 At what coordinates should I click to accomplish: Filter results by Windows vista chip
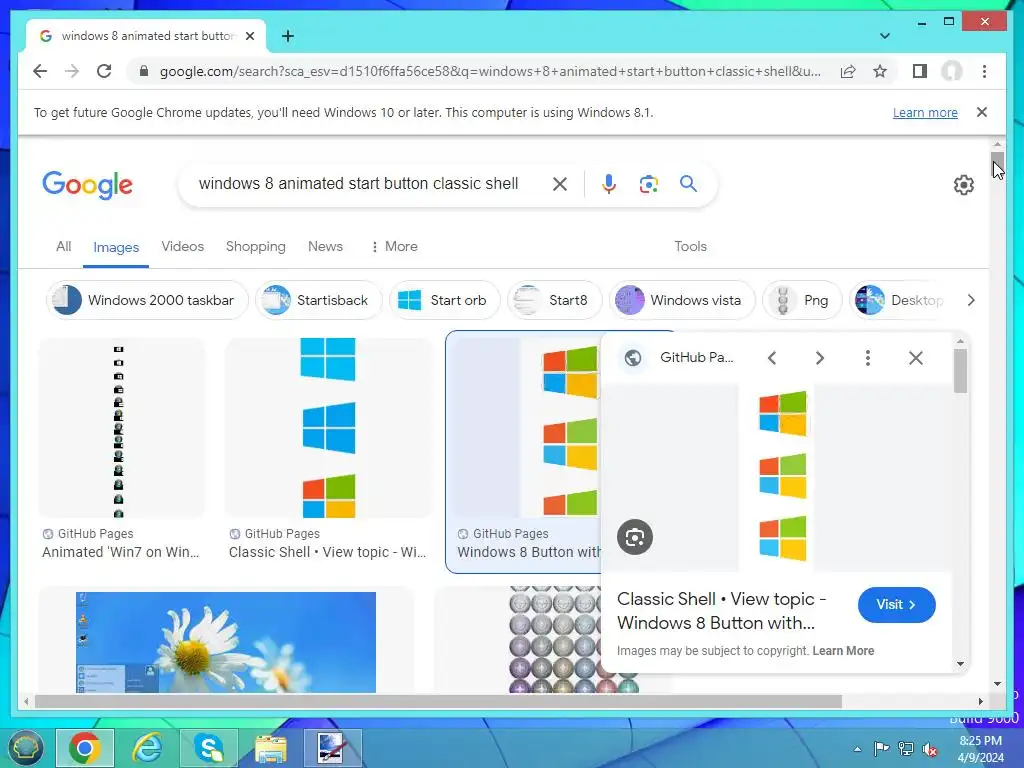point(682,300)
